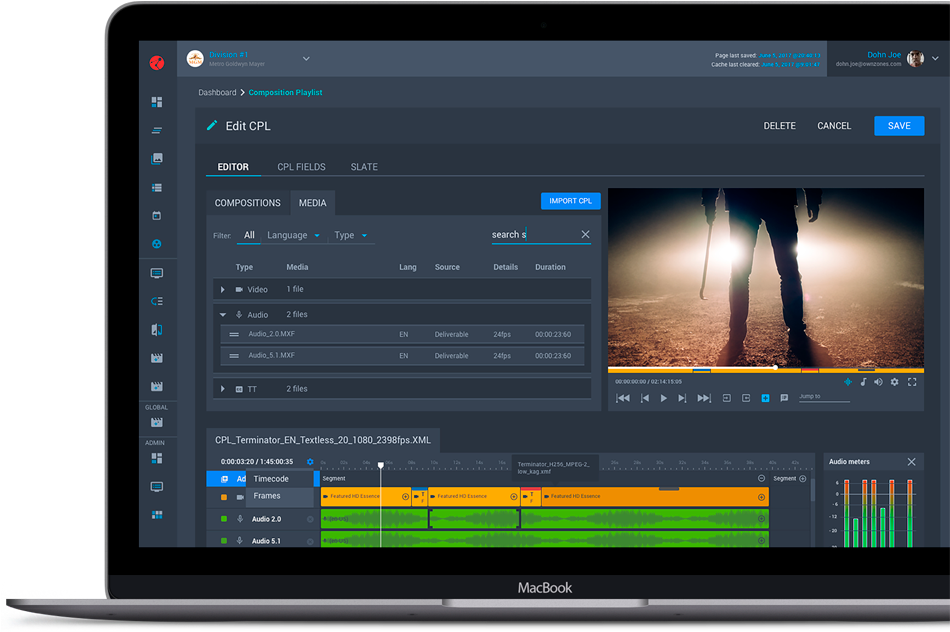Select the COMPOSITIONS tab
Screen dimensions: 950x632
(x=248, y=203)
